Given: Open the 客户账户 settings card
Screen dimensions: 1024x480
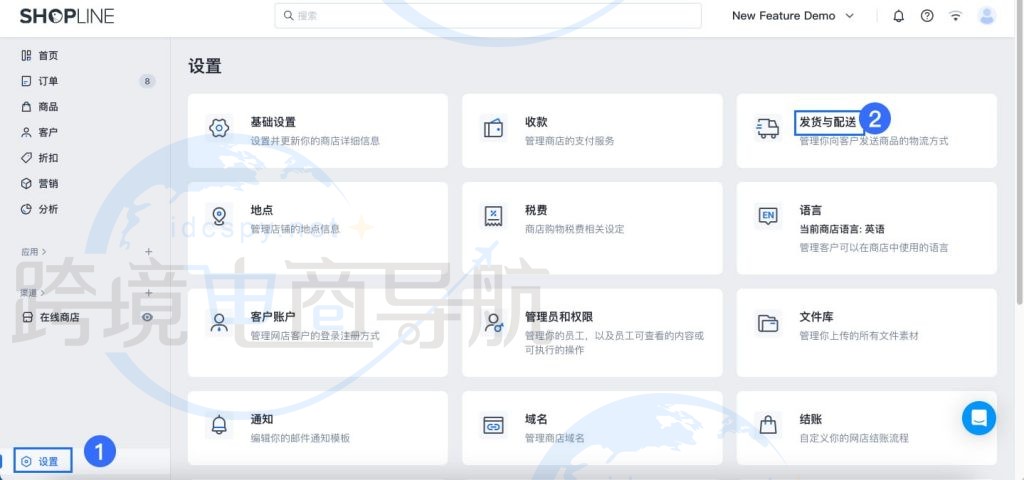Looking at the screenshot, I should click(317, 332).
